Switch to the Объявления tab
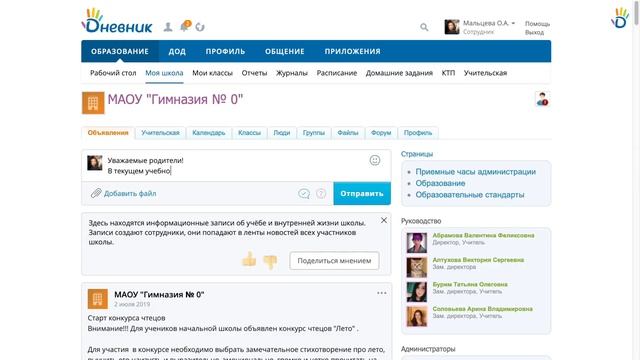640x360 pixels. click(108, 133)
